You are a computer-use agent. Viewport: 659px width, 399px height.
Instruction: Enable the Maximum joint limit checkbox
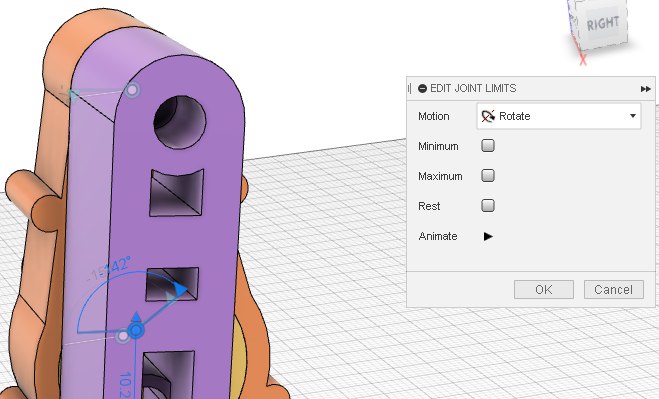click(488, 176)
